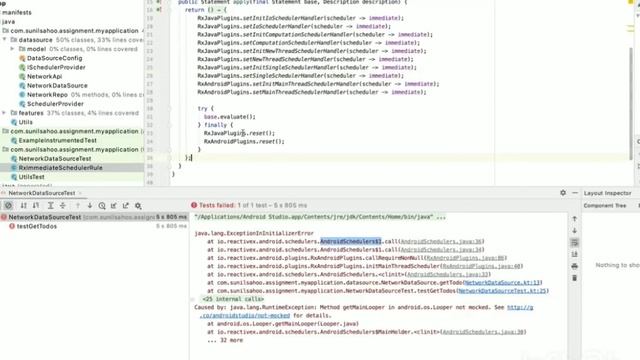This screenshot has height=360, width=640.
Task: Select testGetTodos failed test
Action: tap(36, 226)
